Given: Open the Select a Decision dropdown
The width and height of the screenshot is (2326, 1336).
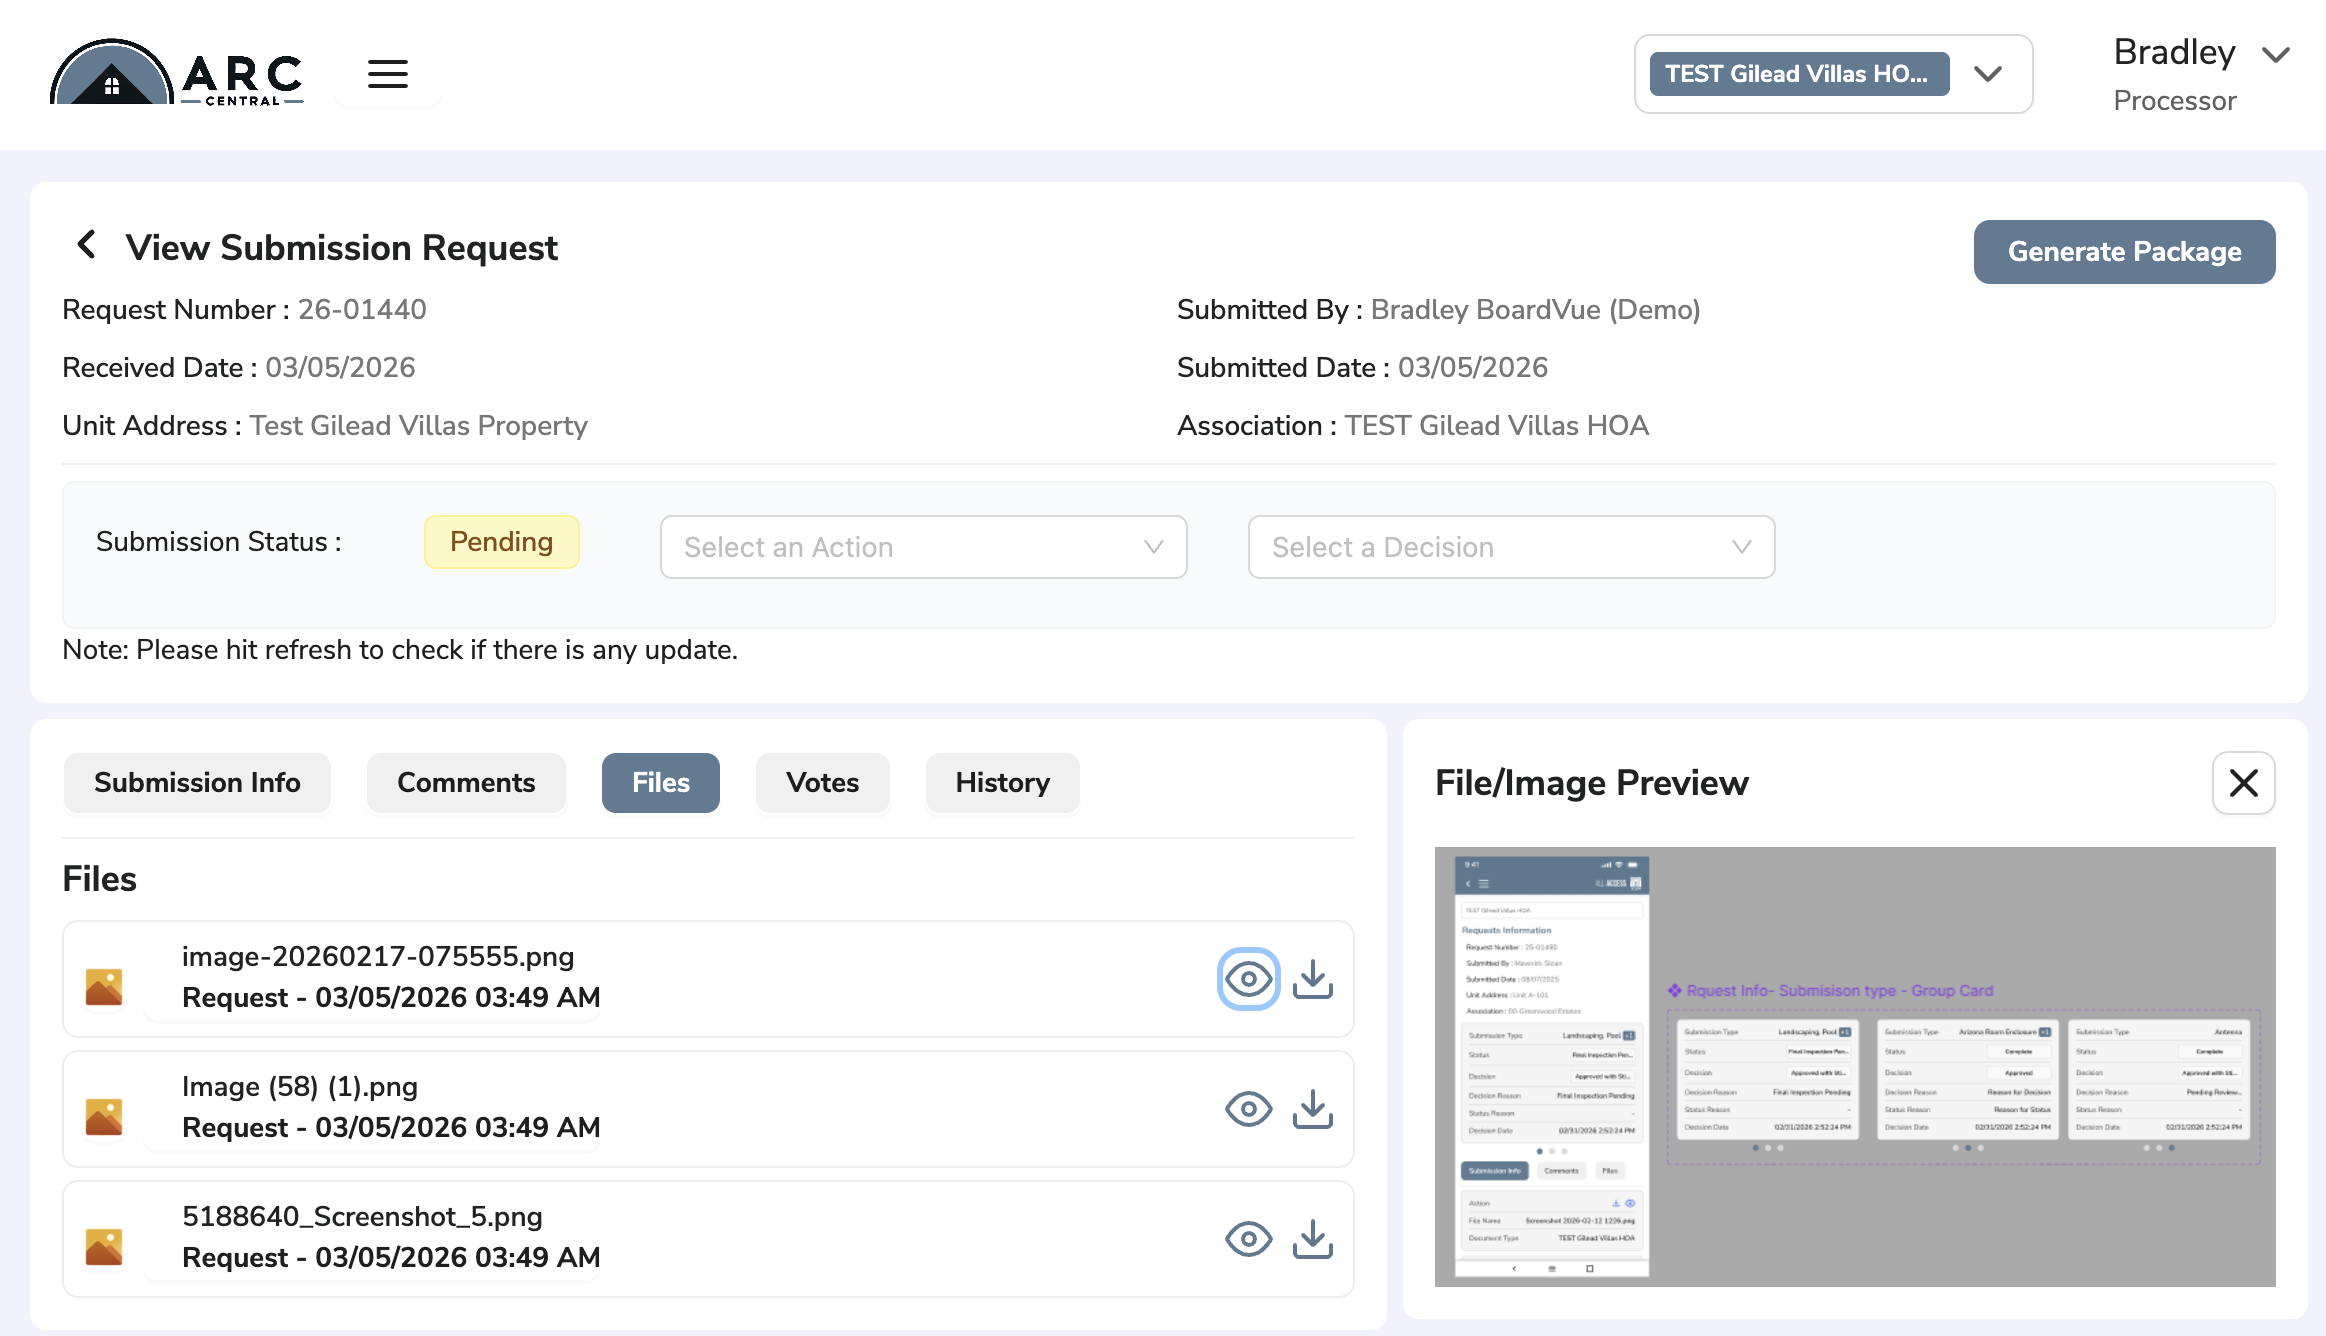Looking at the screenshot, I should tap(1511, 547).
